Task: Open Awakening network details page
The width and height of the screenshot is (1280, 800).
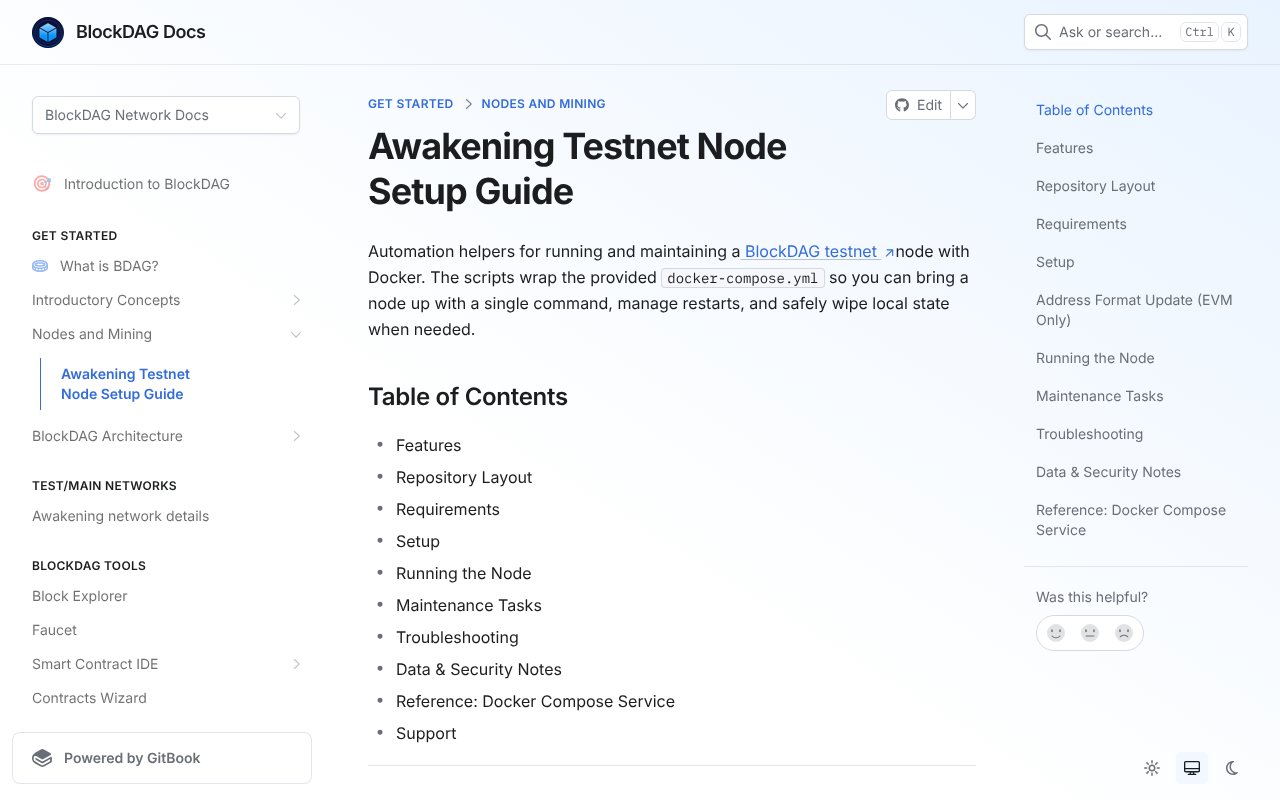Action: pos(120,516)
